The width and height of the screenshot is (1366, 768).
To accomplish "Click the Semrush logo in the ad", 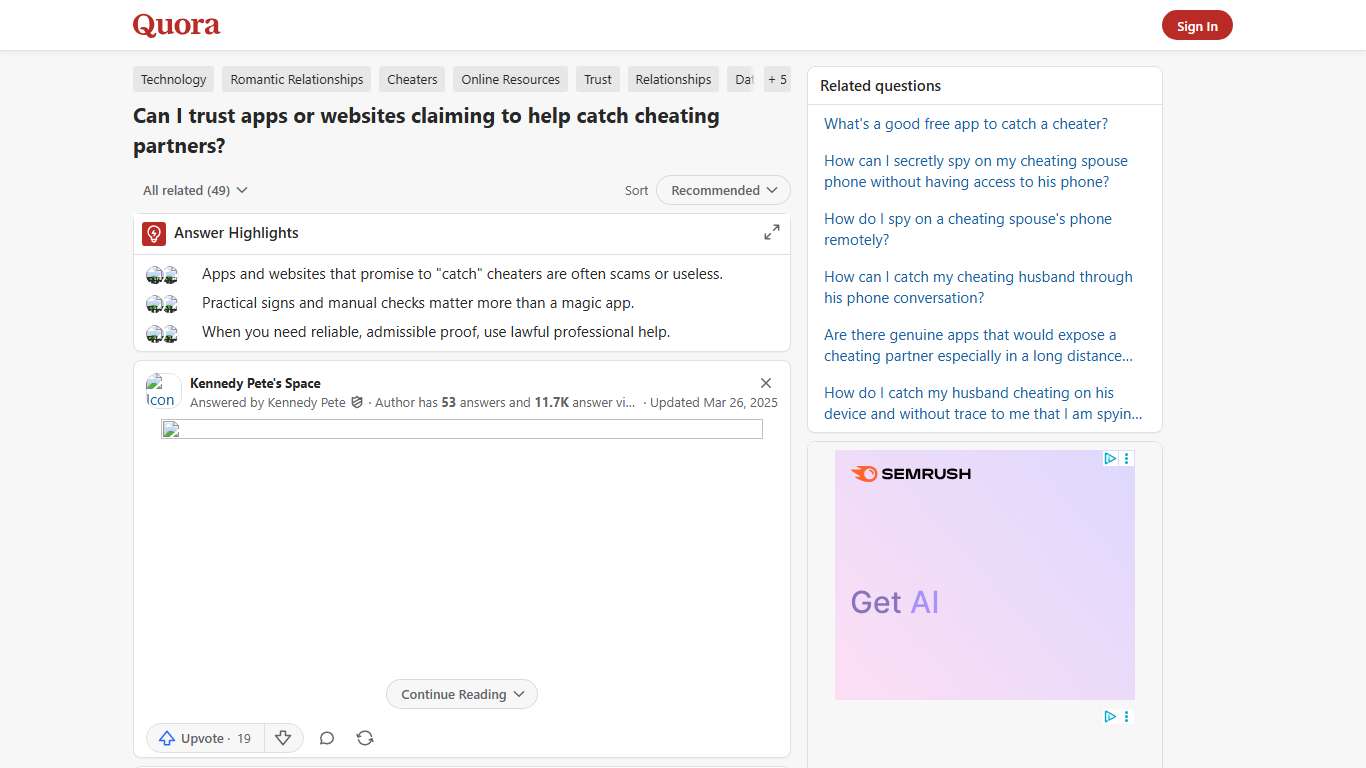I will [910, 473].
